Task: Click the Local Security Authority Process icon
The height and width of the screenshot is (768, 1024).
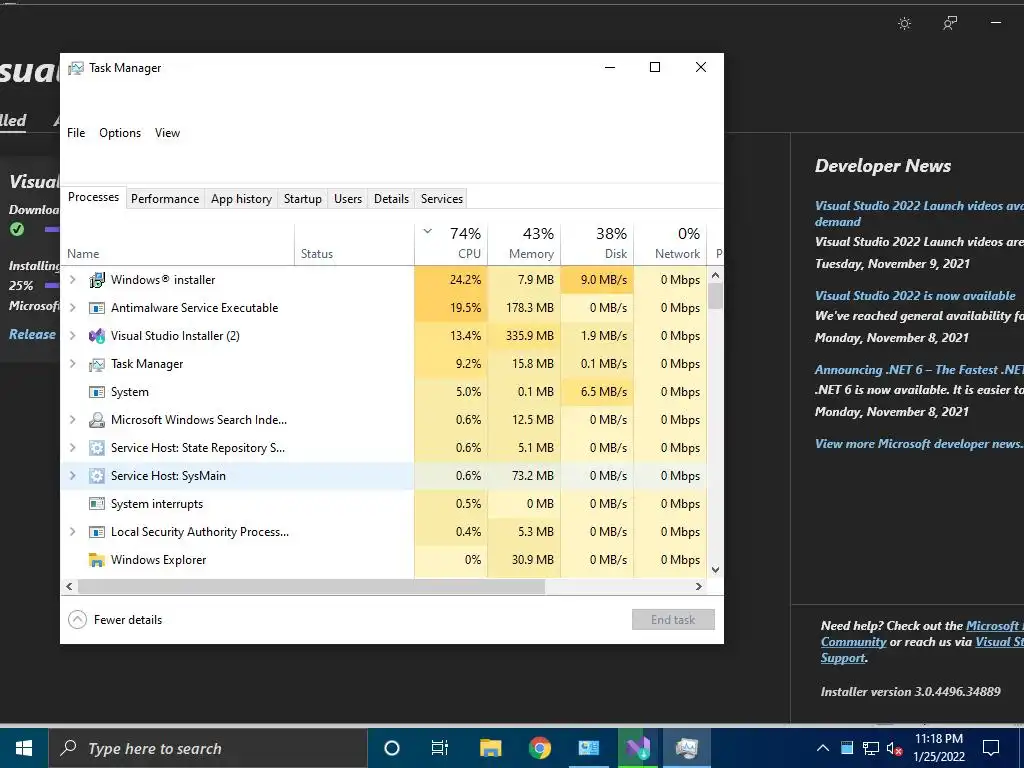Action: coord(97,532)
